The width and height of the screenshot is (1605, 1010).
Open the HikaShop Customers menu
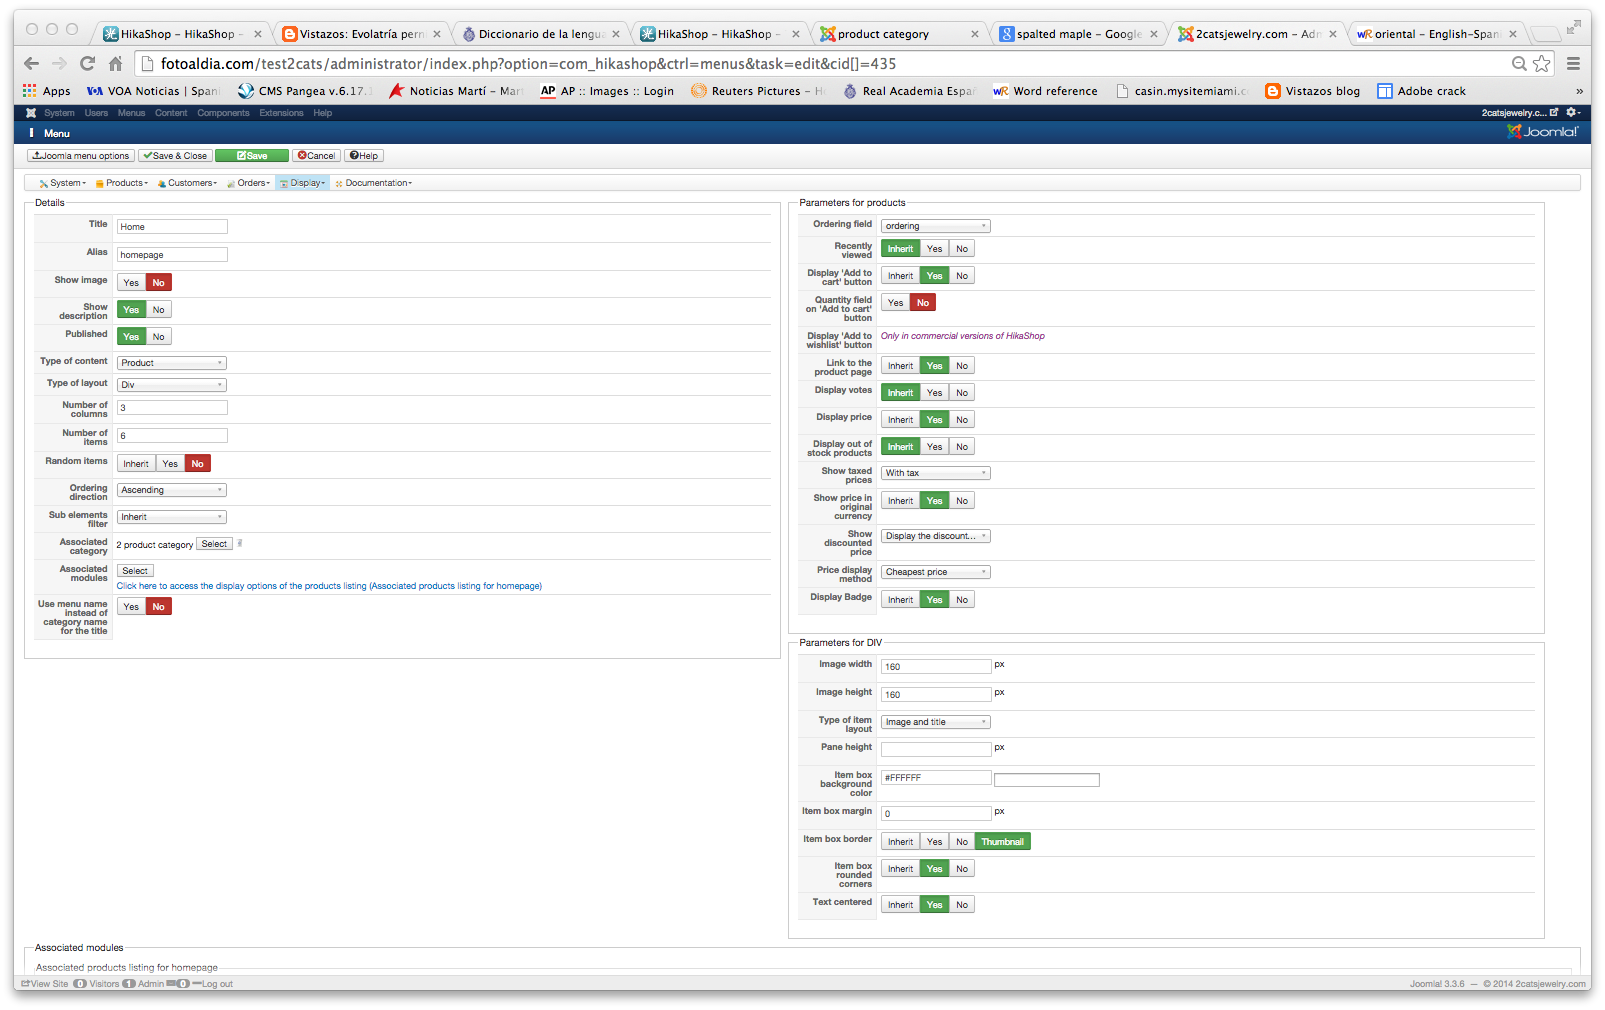(187, 183)
